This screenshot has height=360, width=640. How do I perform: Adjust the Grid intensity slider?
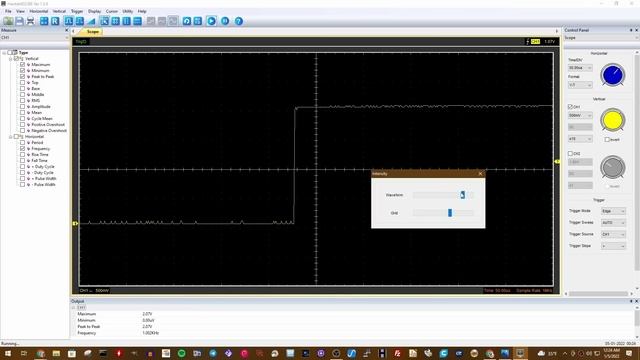450,213
